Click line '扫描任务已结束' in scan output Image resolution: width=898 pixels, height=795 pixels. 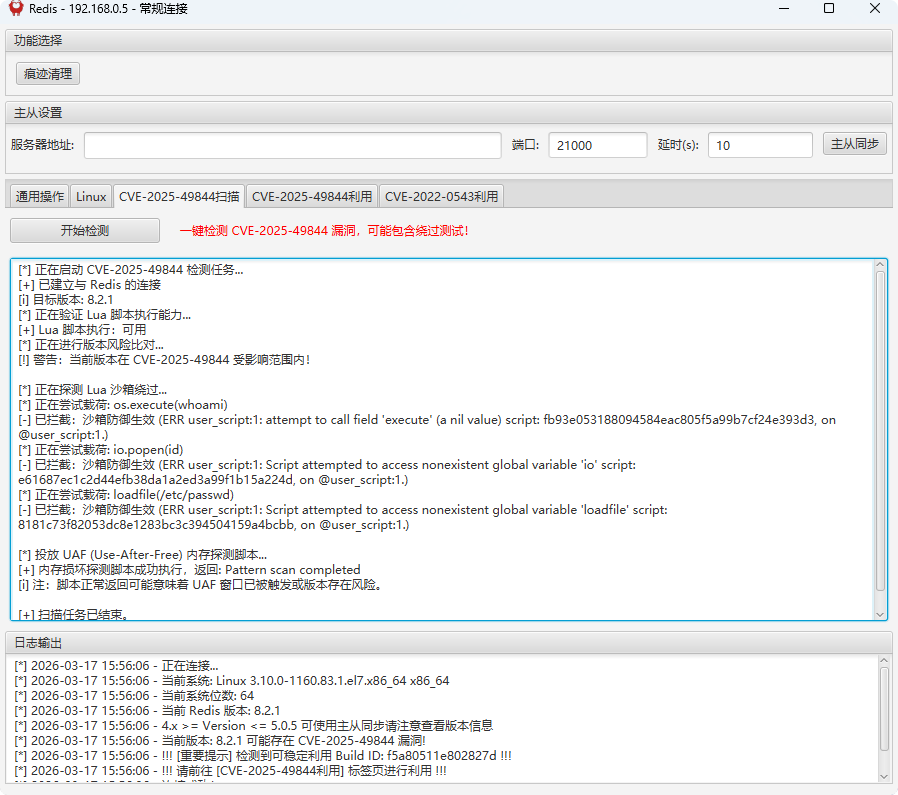click(73, 615)
